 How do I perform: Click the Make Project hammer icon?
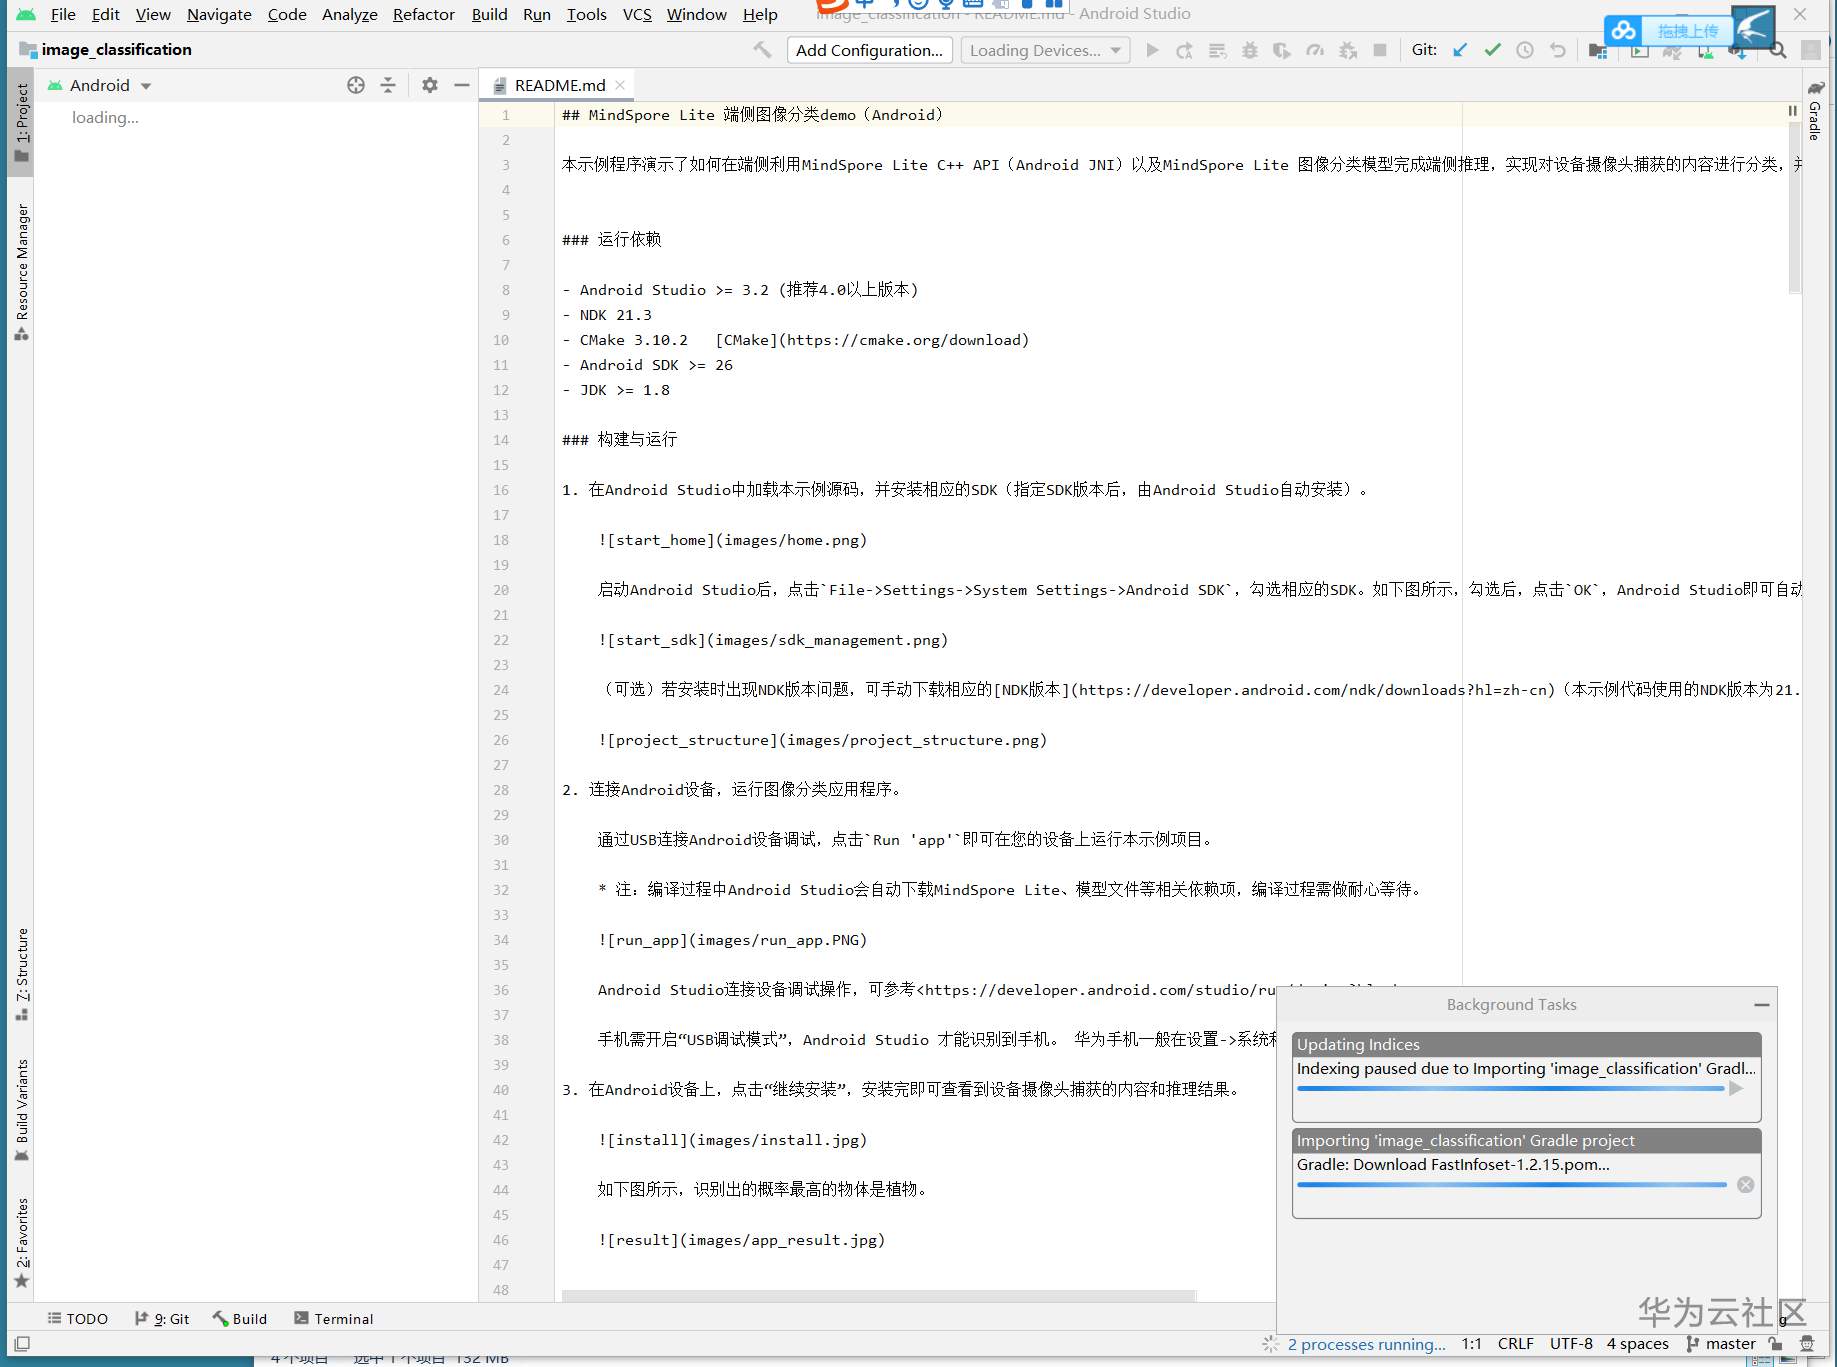coord(762,50)
